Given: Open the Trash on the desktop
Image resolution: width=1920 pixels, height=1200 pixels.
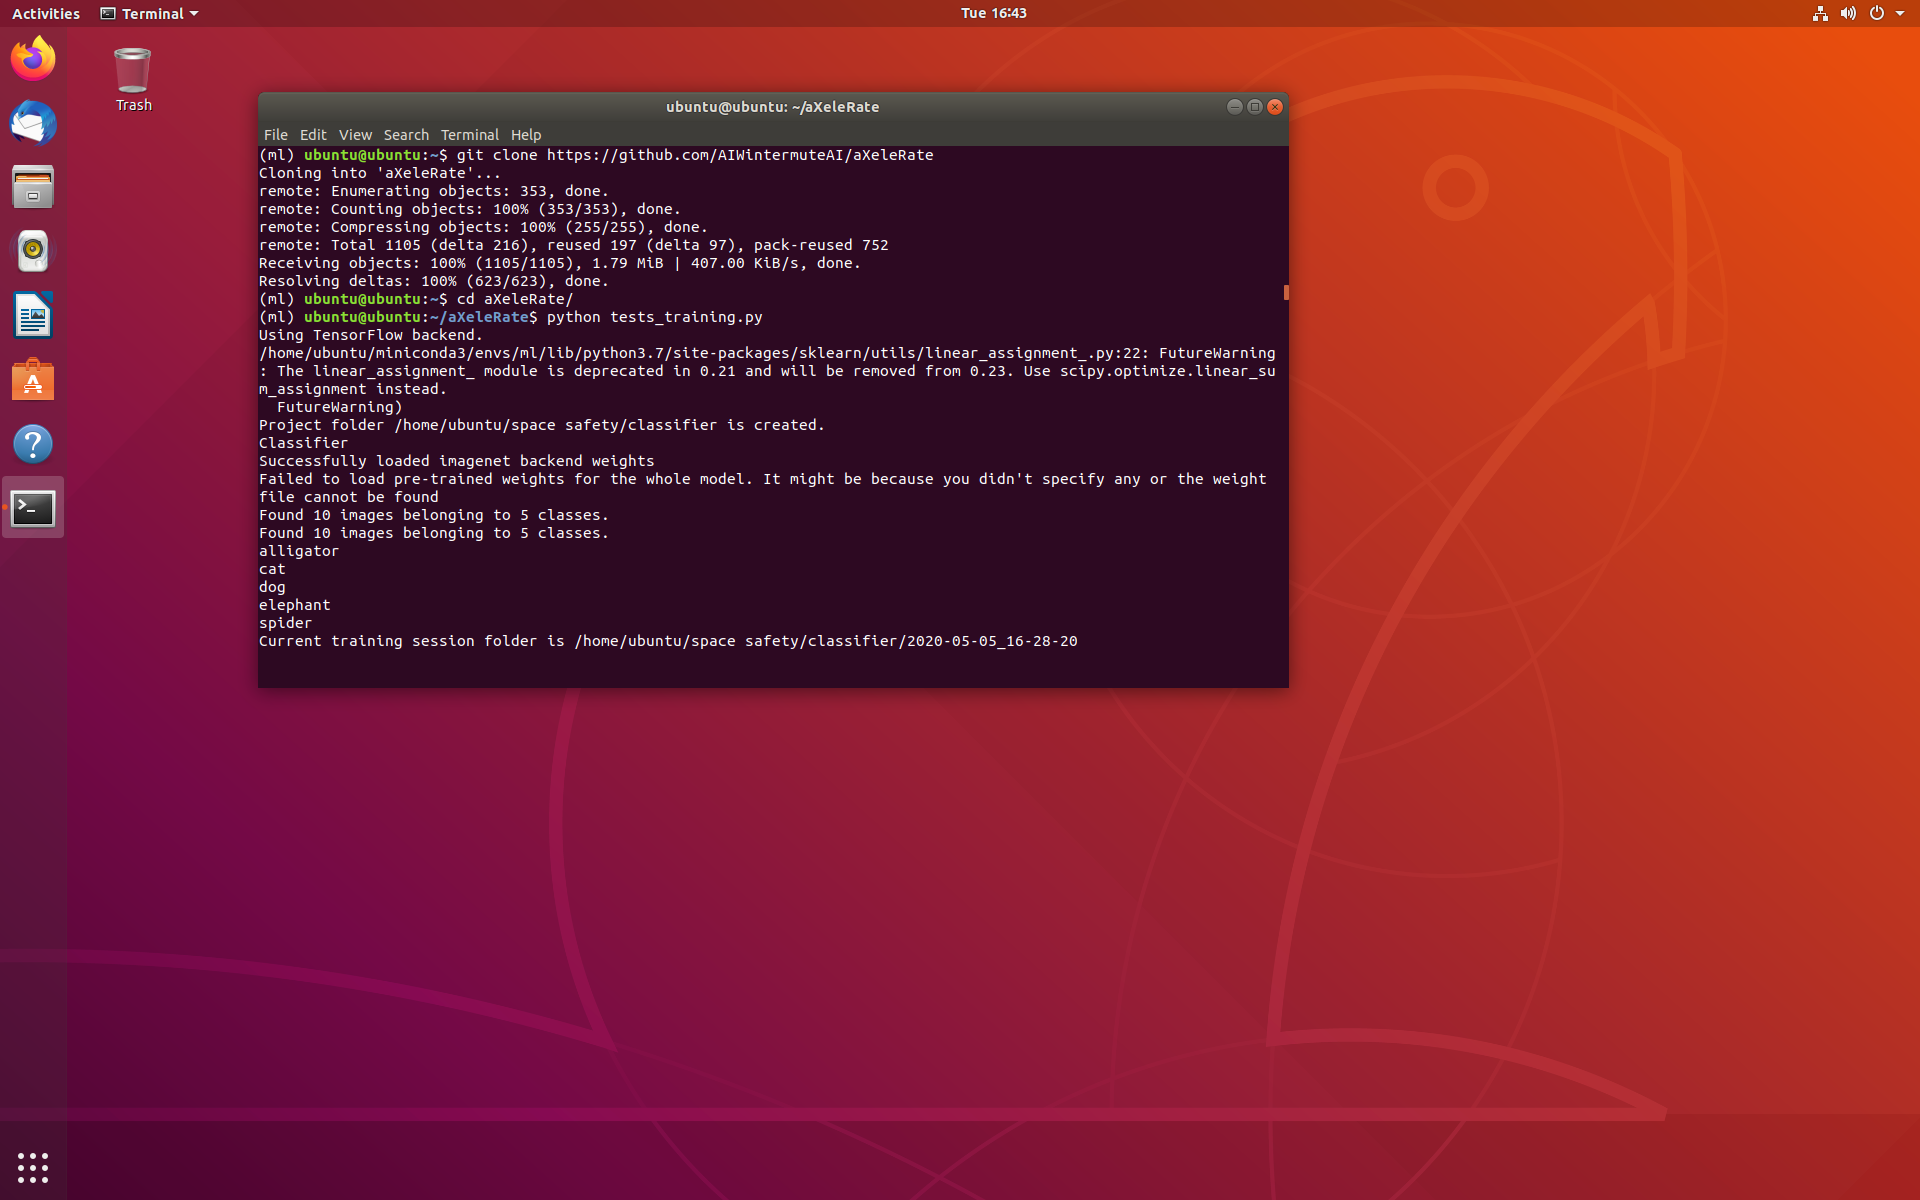Looking at the screenshot, I should [132, 70].
